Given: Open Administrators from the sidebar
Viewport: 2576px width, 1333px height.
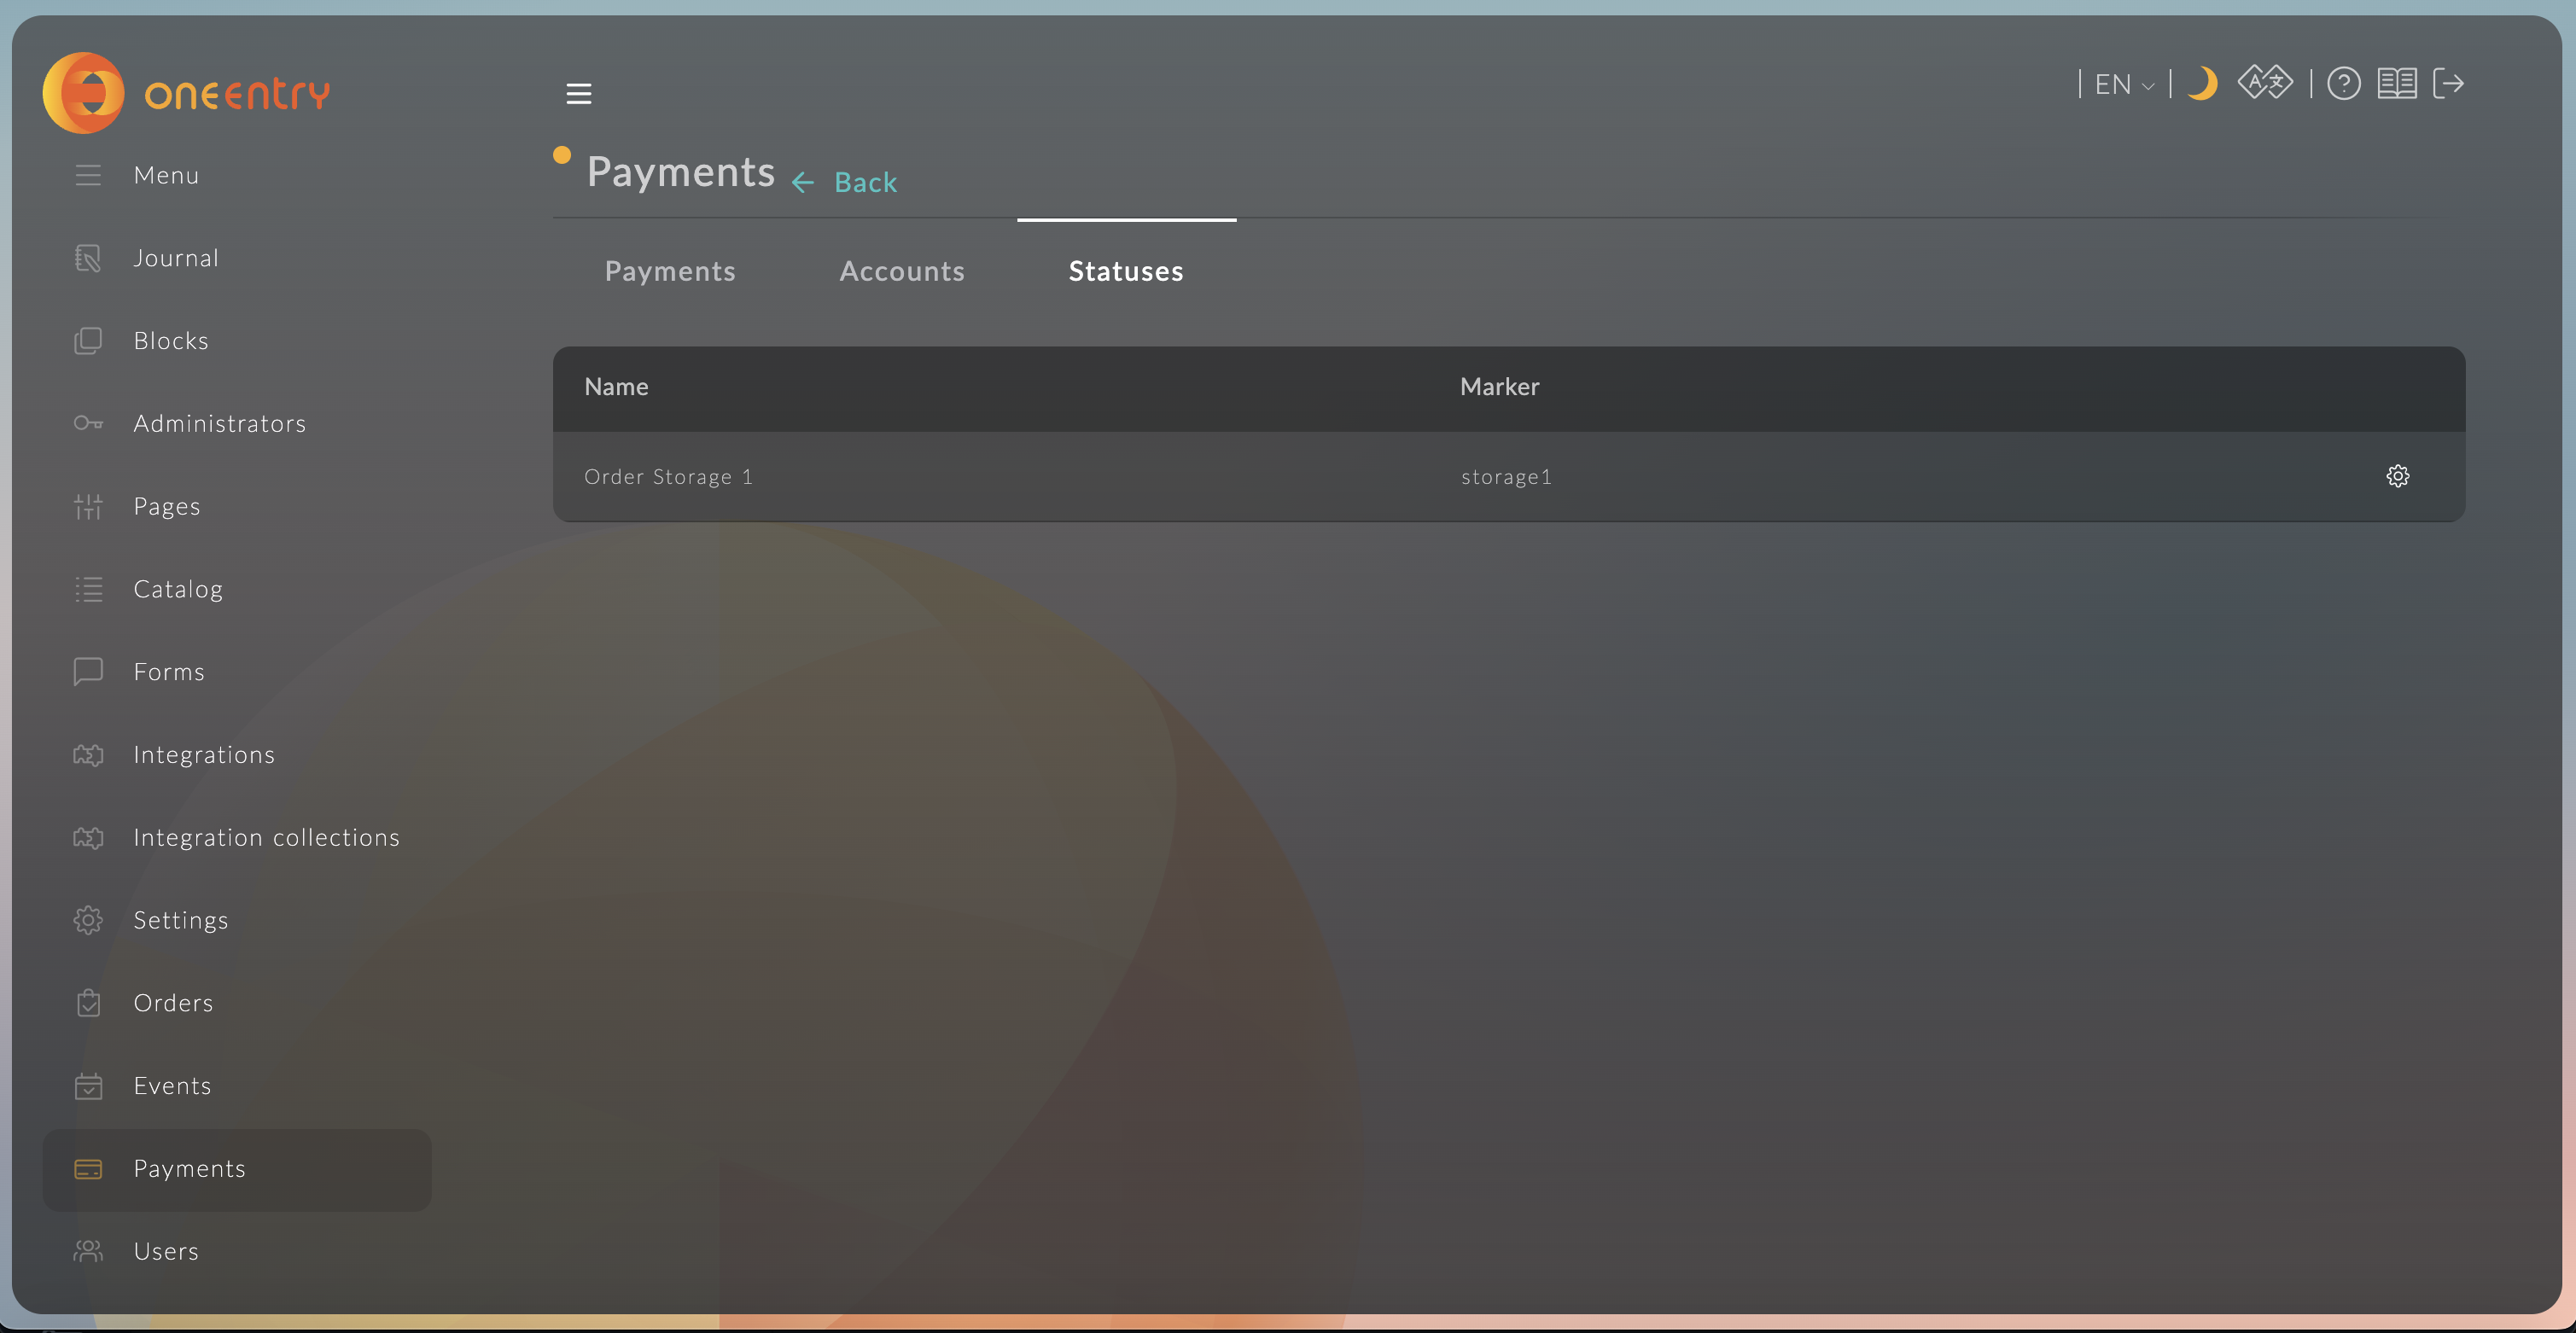Looking at the screenshot, I should [219, 424].
